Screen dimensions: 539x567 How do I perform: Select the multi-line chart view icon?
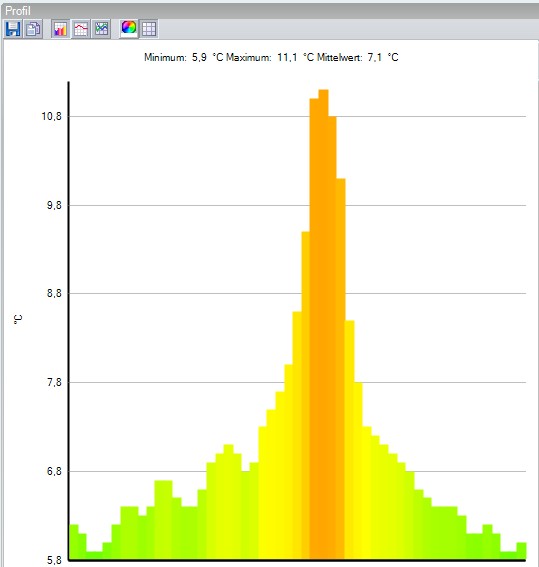(102, 29)
